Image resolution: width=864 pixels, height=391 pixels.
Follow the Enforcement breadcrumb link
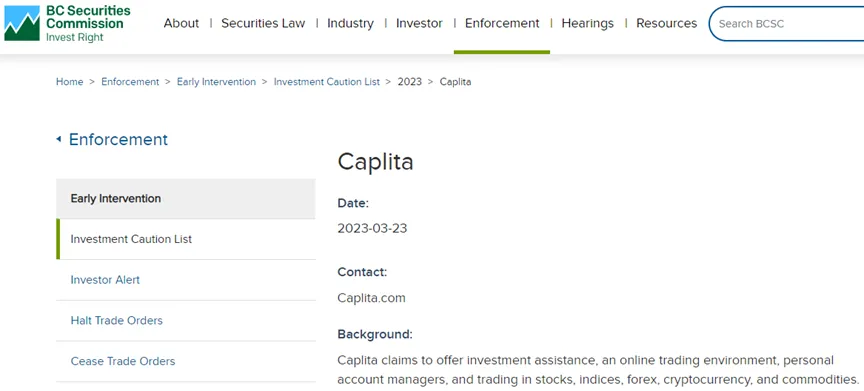(x=130, y=82)
